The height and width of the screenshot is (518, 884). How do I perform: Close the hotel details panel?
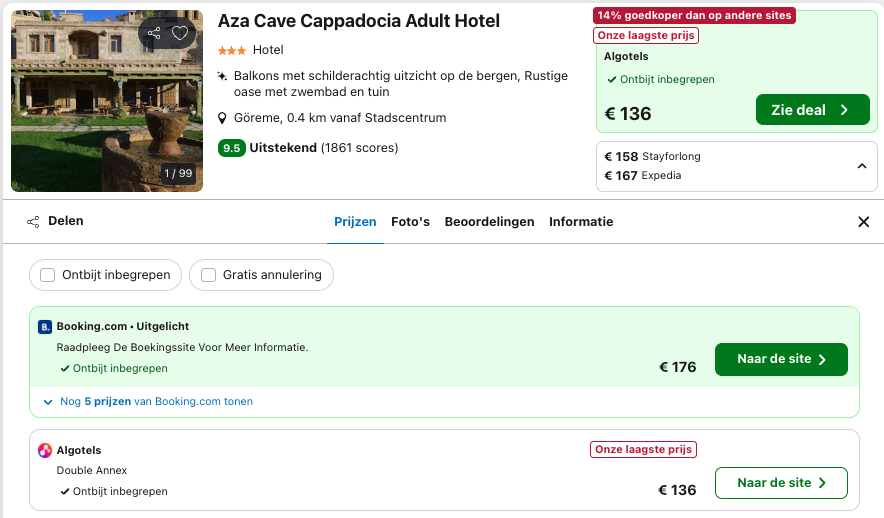tap(864, 222)
